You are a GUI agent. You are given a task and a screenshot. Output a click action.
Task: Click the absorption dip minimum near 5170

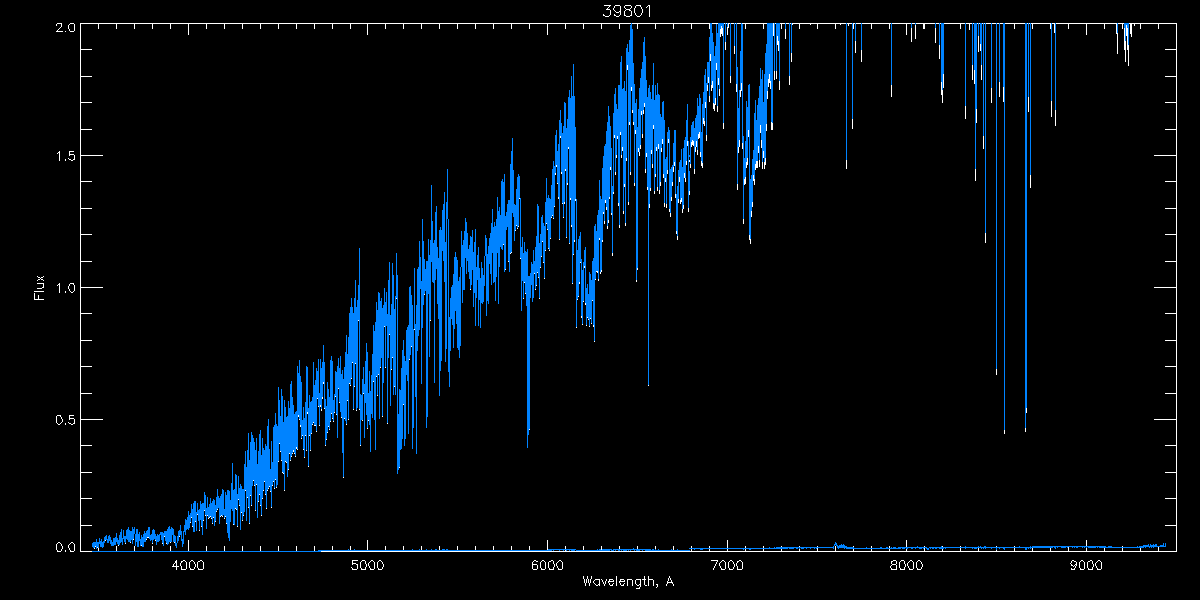coord(398,471)
